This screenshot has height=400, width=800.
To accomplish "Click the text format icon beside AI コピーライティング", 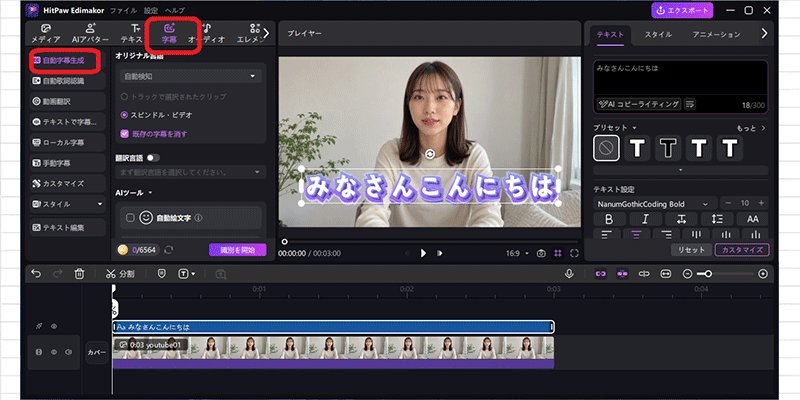I will pyautogui.click(x=690, y=104).
